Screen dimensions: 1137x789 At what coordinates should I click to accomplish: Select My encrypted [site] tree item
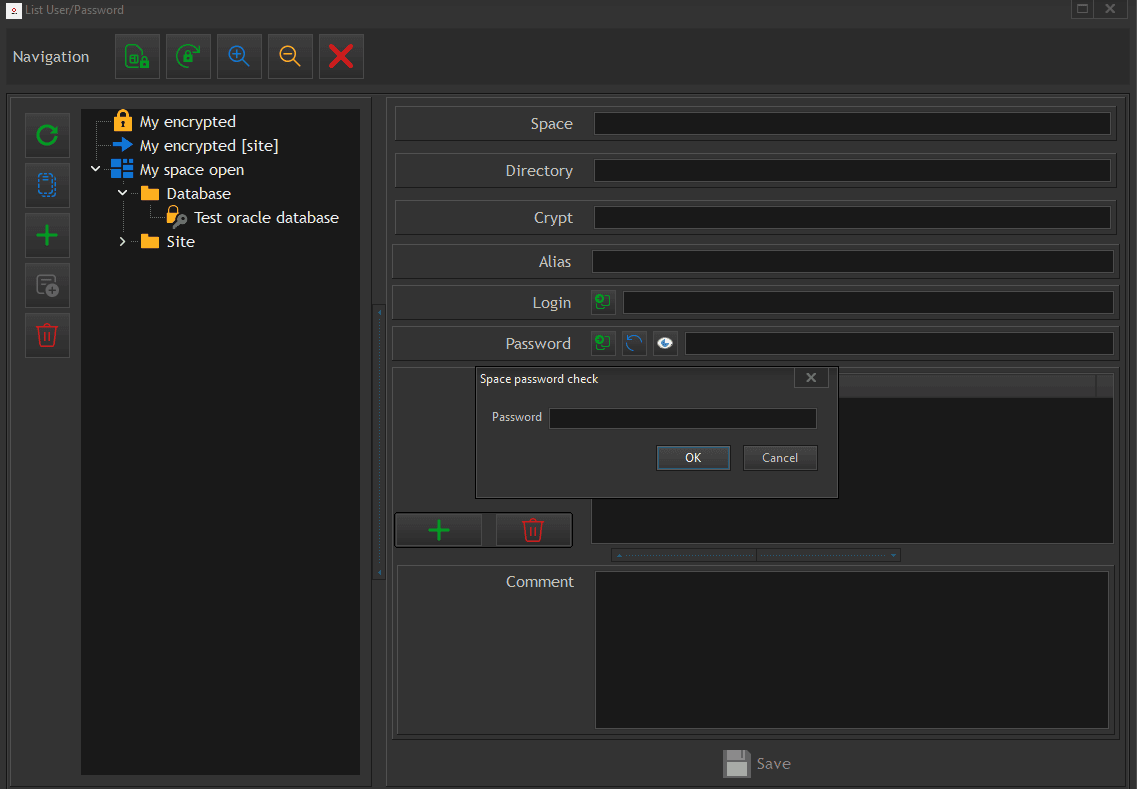coord(209,146)
